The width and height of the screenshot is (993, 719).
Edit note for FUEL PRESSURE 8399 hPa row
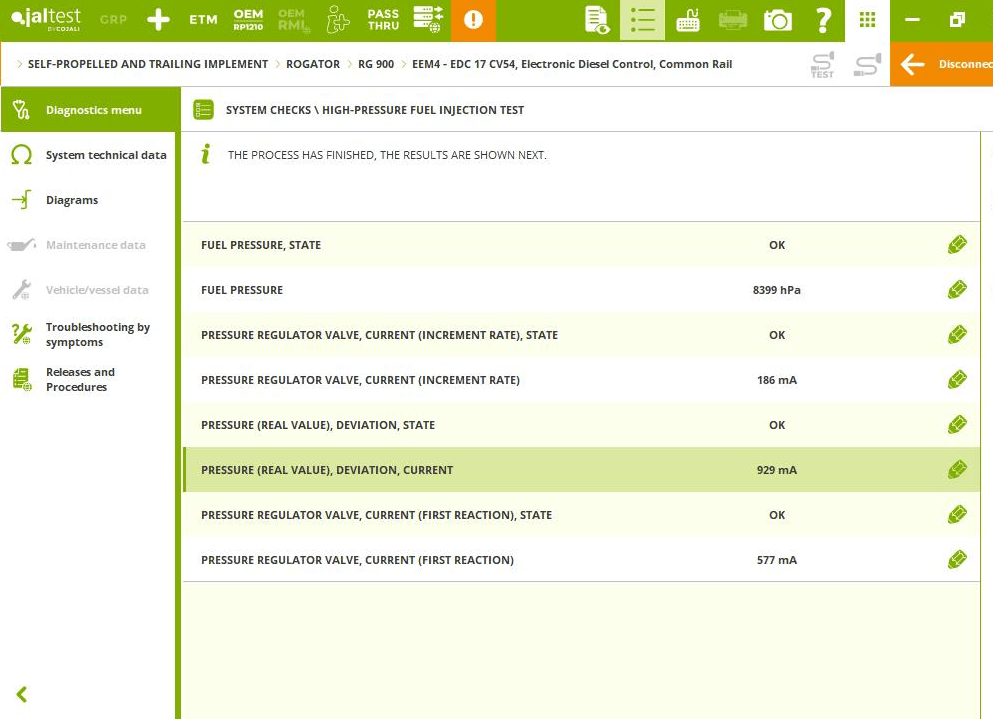pos(957,290)
